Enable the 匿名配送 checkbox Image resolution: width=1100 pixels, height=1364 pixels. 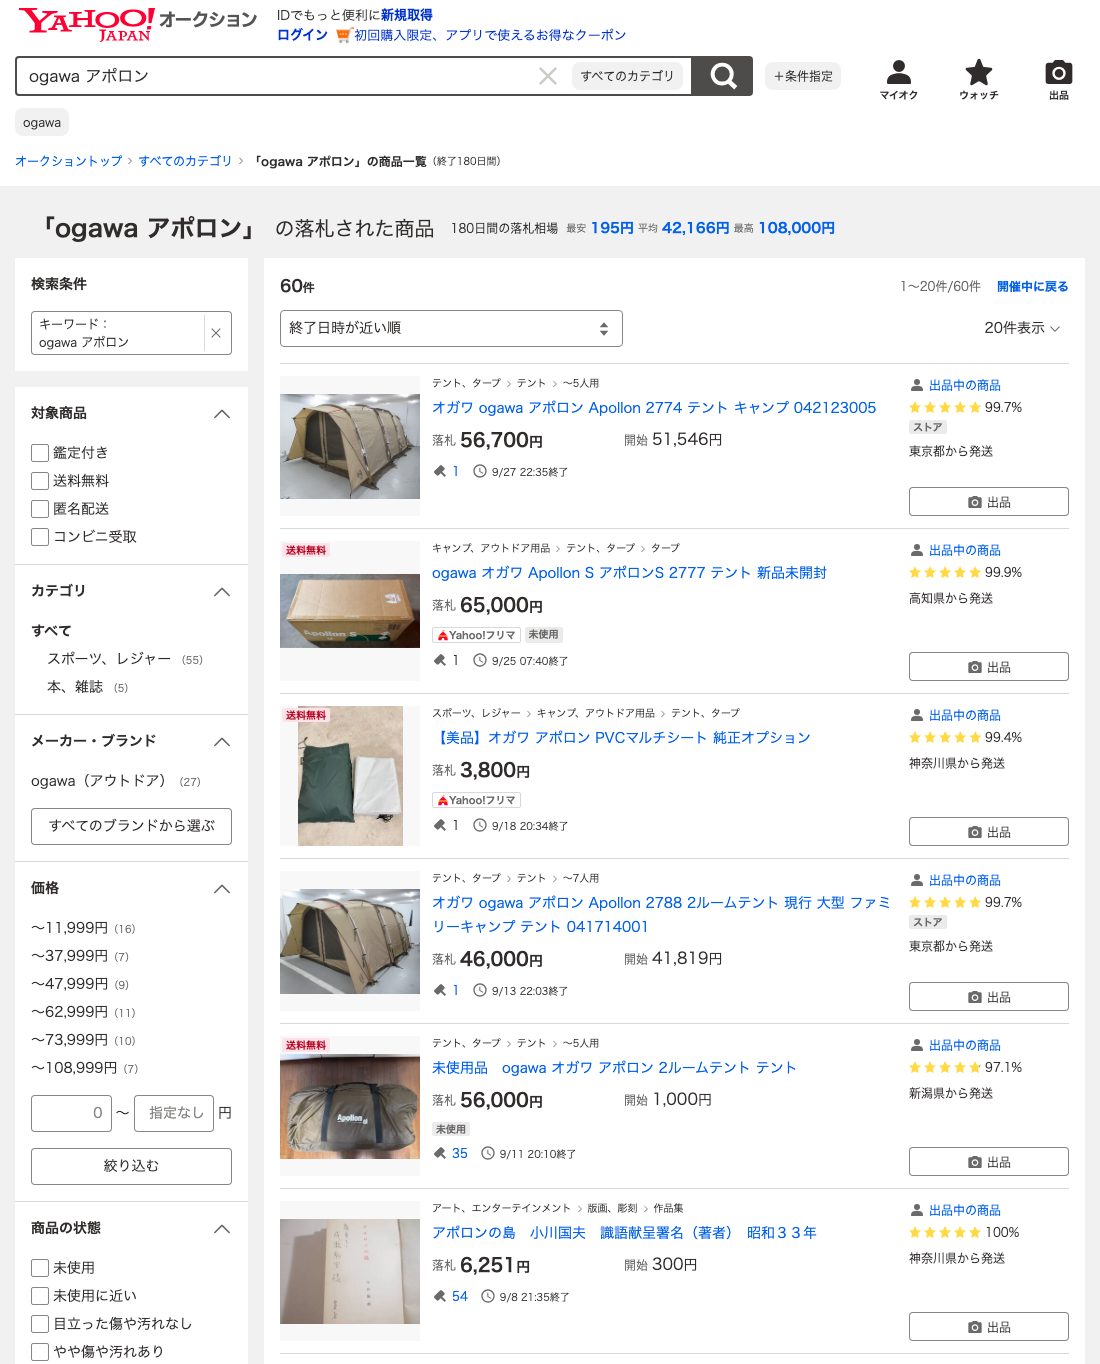tap(40, 509)
